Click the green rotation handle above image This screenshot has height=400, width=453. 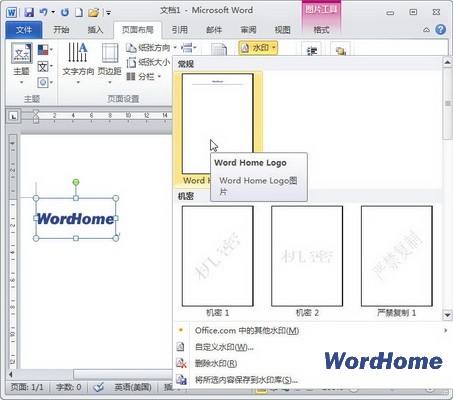point(76,182)
